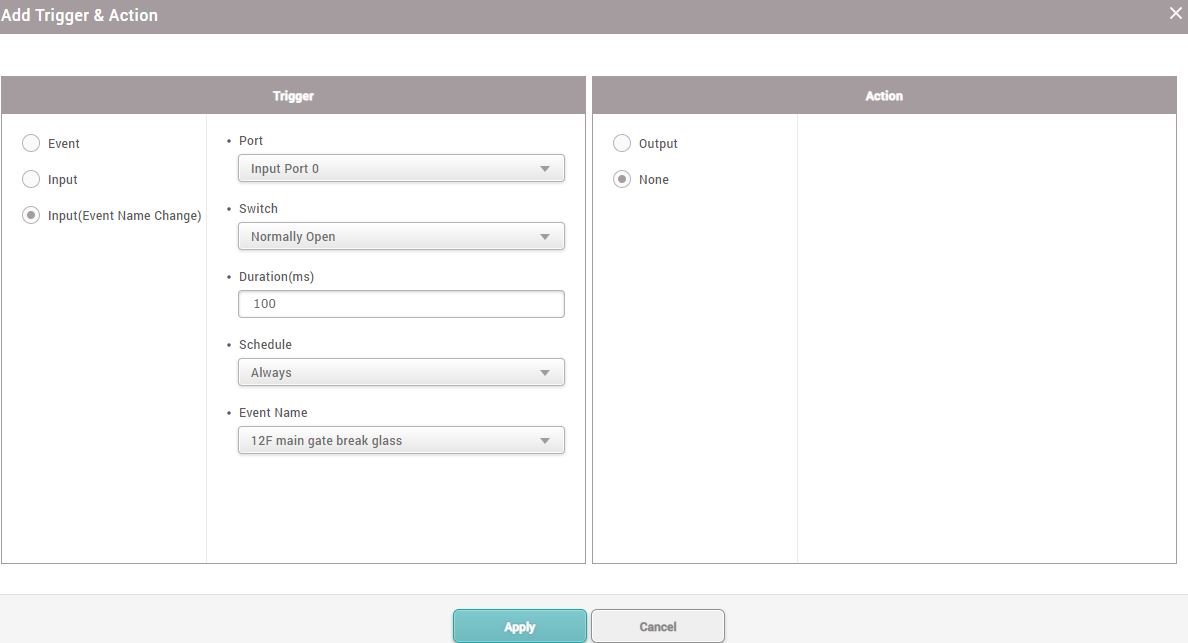Click the Trigger panel header
Image resolution: width=1188 pixels, height=643 pixels.
tap(293, 96)
